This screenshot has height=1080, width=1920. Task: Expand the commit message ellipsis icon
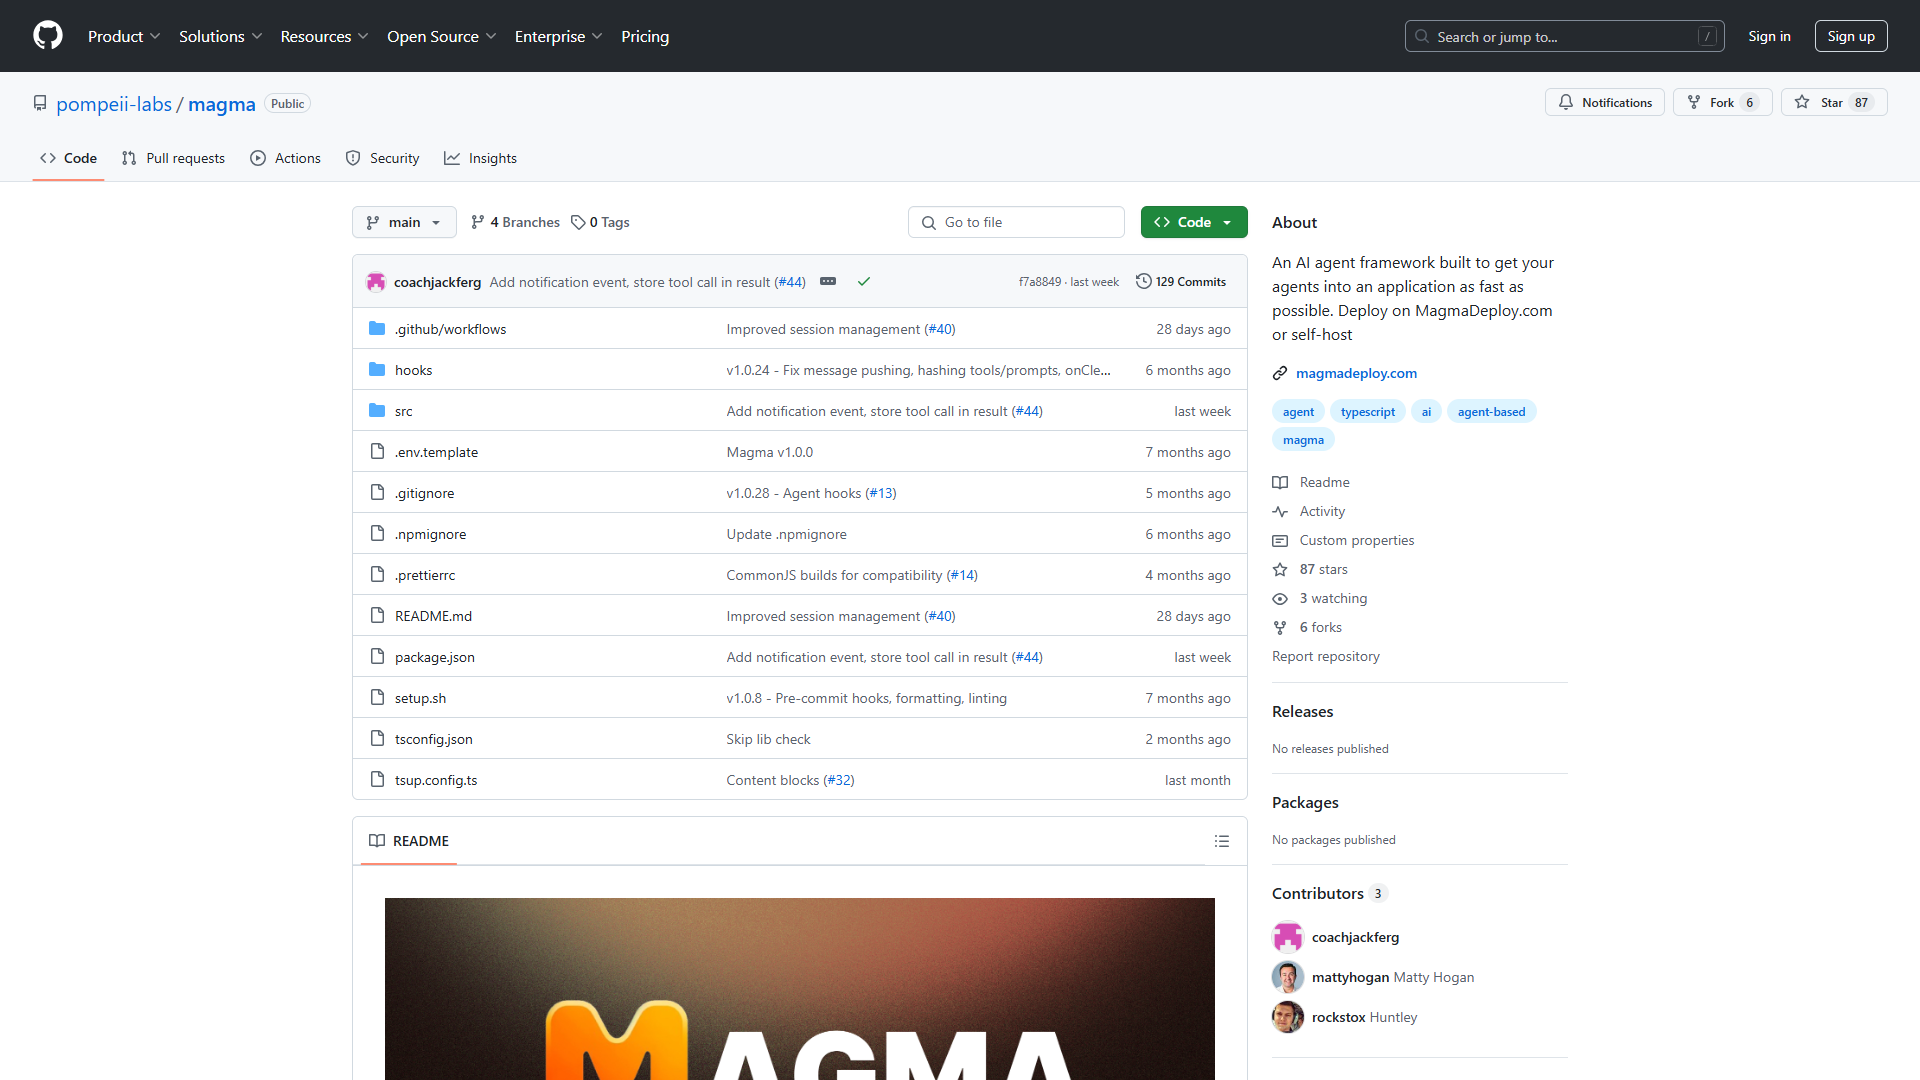[x=828, y=282]
